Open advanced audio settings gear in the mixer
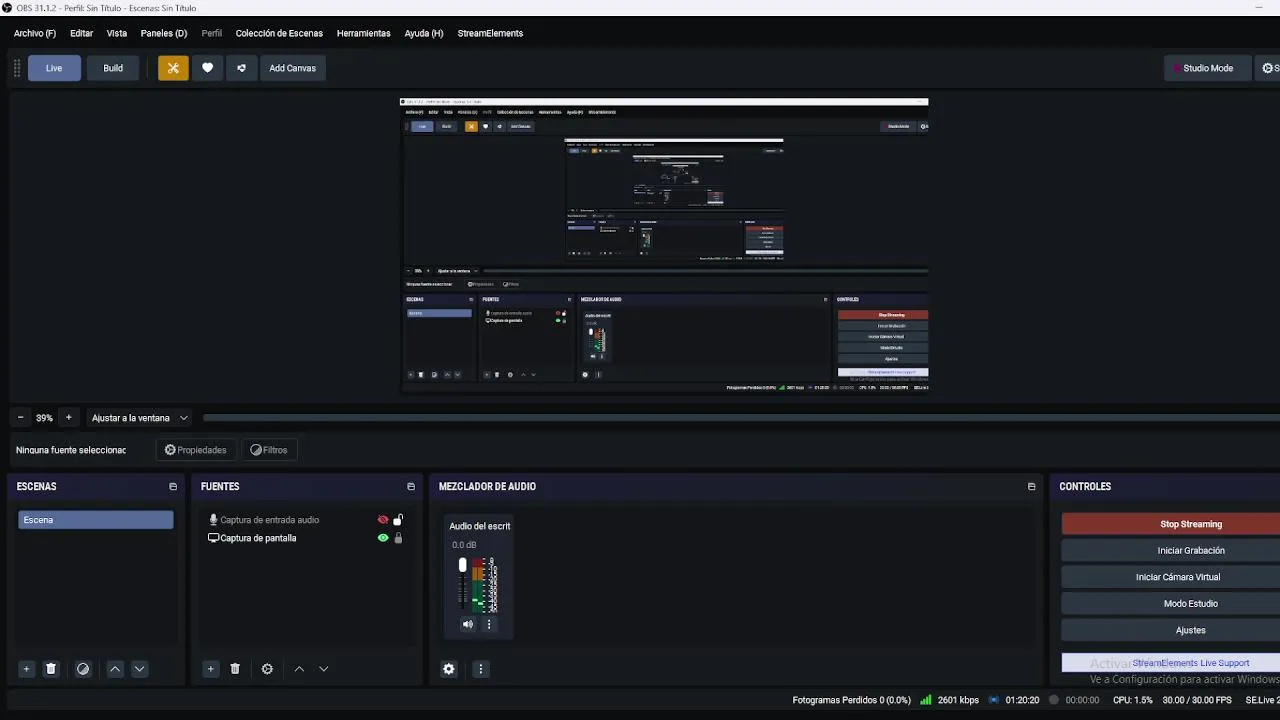 pyautogui.click(x=449, y=669)
